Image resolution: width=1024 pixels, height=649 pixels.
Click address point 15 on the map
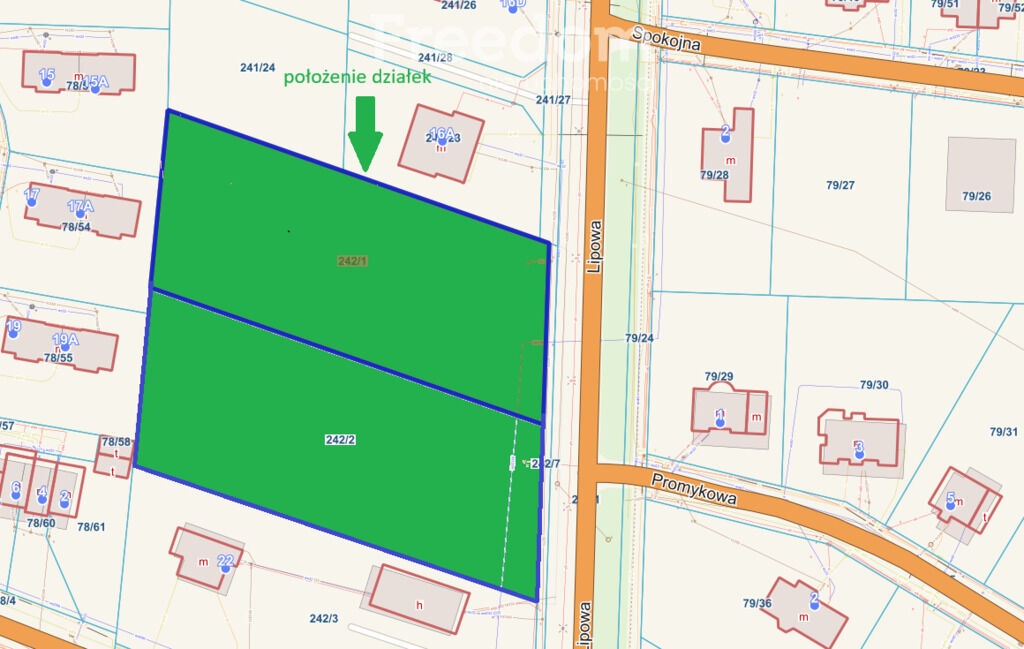pos(46,76)
